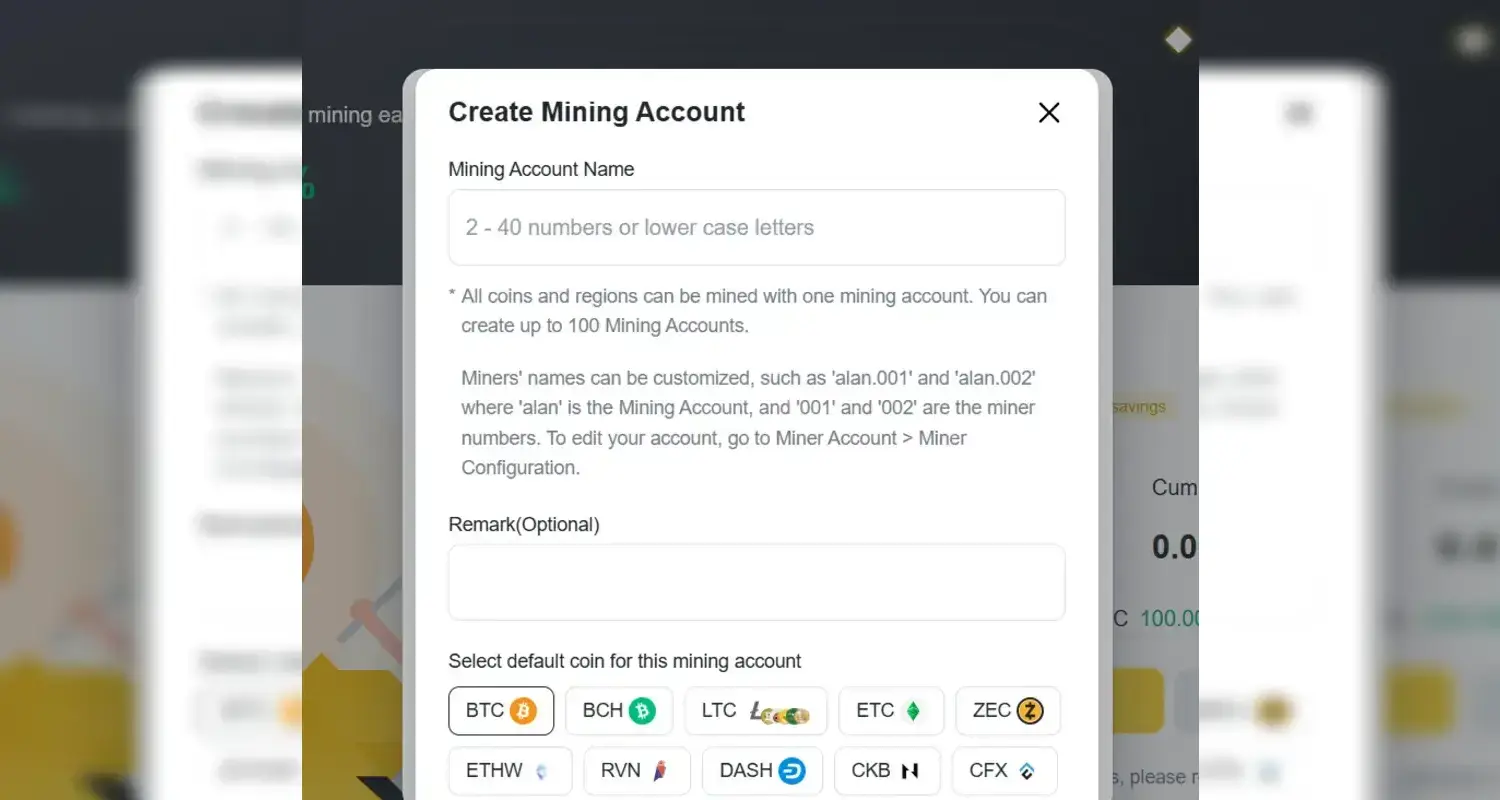1500x800 pixels.
Task: Switch default coin from BTC to BCH
Action: click(619, 710)
